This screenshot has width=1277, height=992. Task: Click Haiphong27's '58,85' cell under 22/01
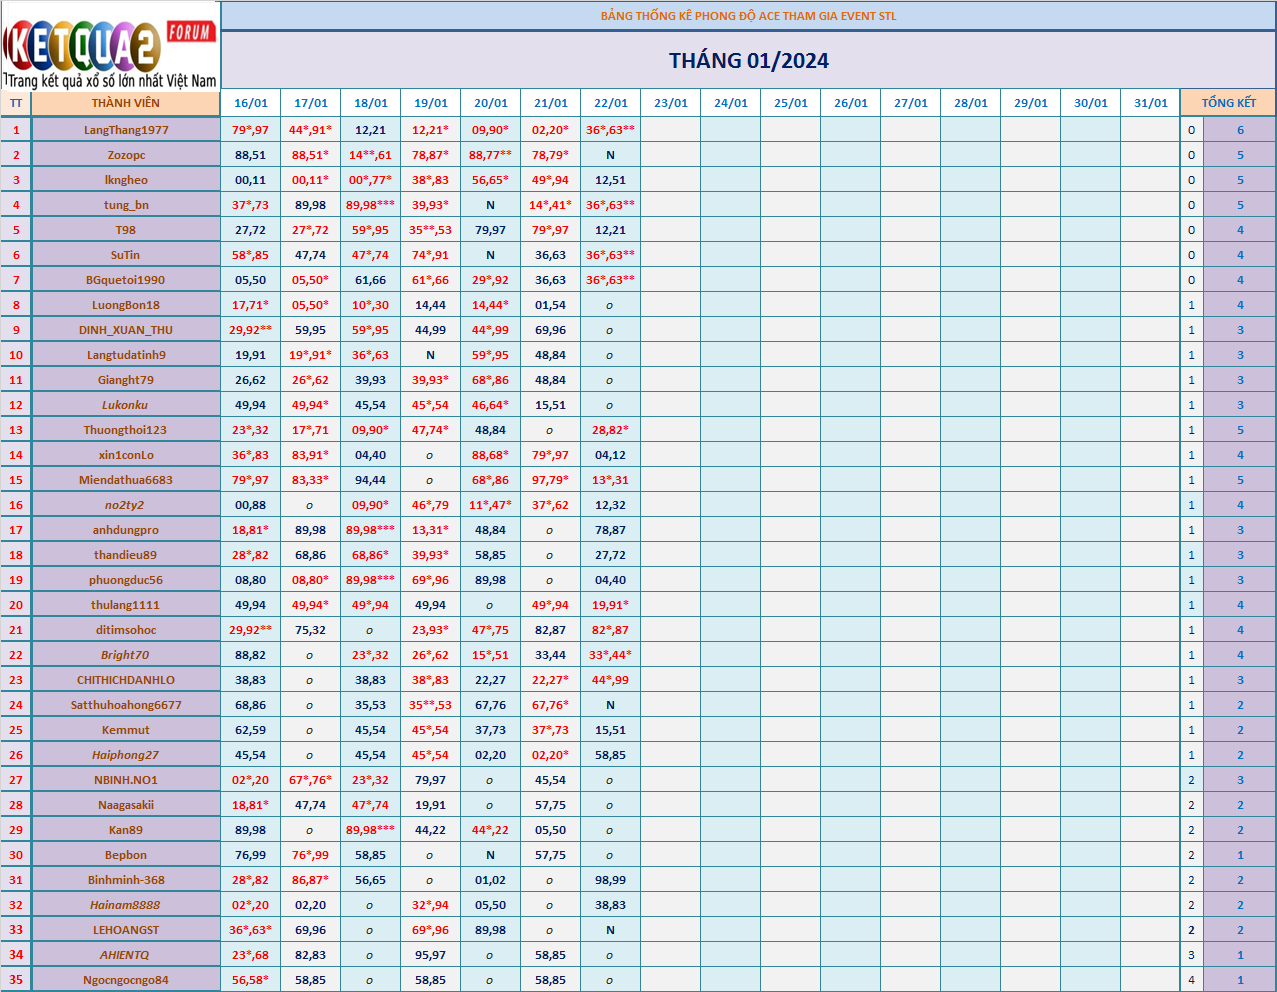click(611, 755)
